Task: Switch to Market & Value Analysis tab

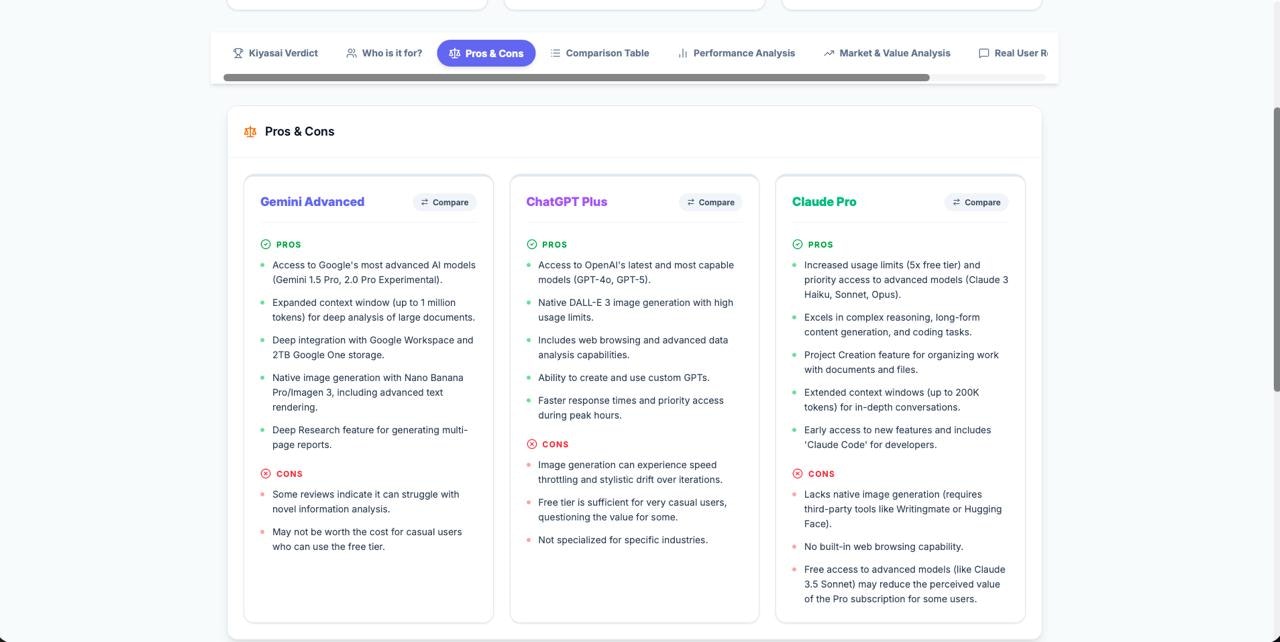Action: tap(887, 53)
